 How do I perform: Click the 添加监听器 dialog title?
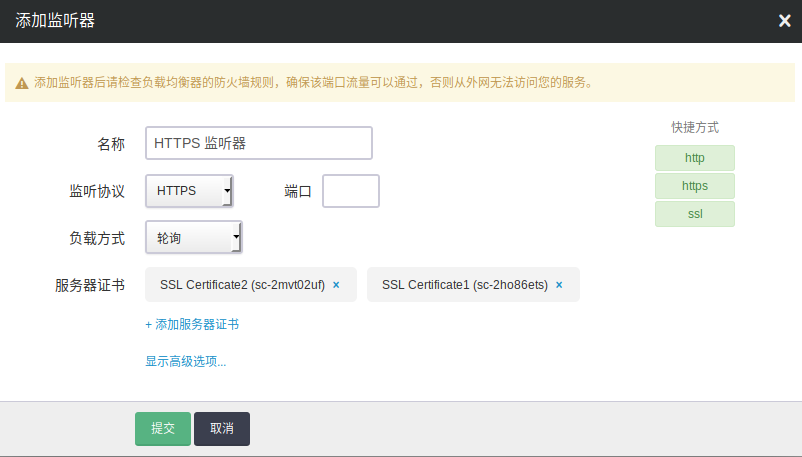55,21
